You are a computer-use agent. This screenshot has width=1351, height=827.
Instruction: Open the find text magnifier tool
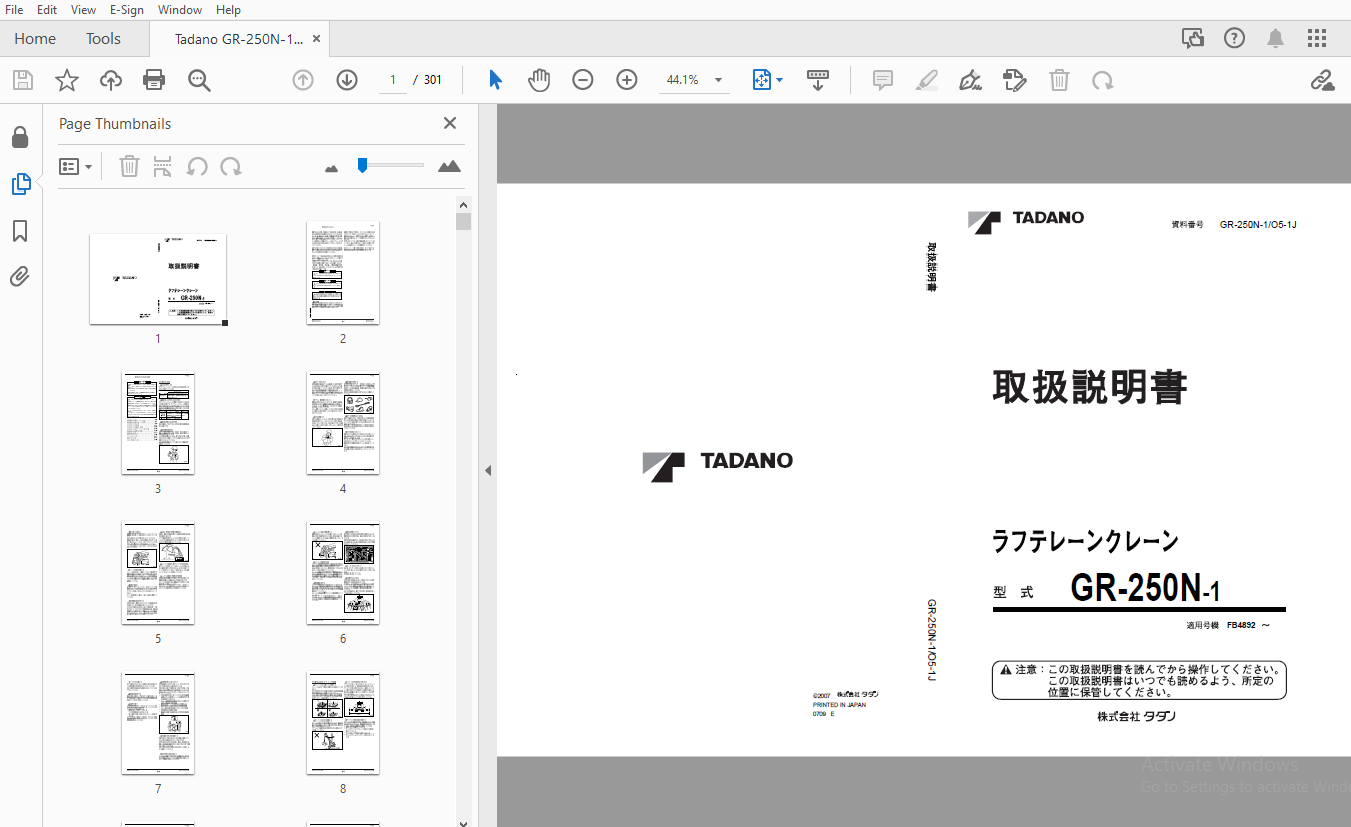click(199, 80)
